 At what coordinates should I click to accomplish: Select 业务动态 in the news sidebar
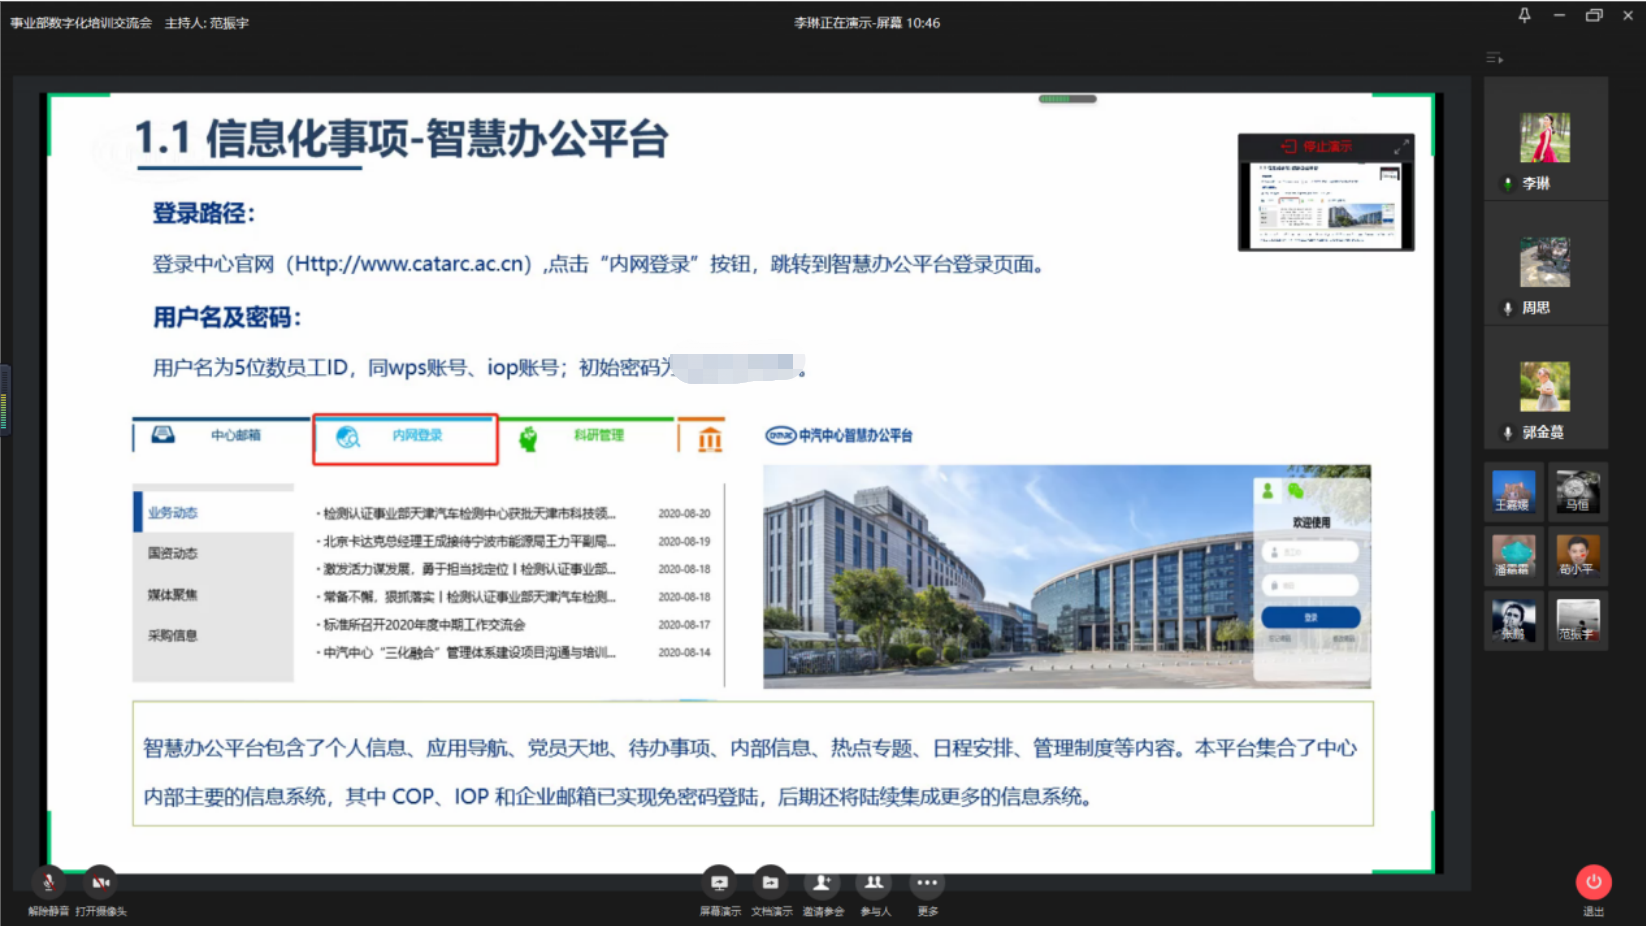(173, 513)
